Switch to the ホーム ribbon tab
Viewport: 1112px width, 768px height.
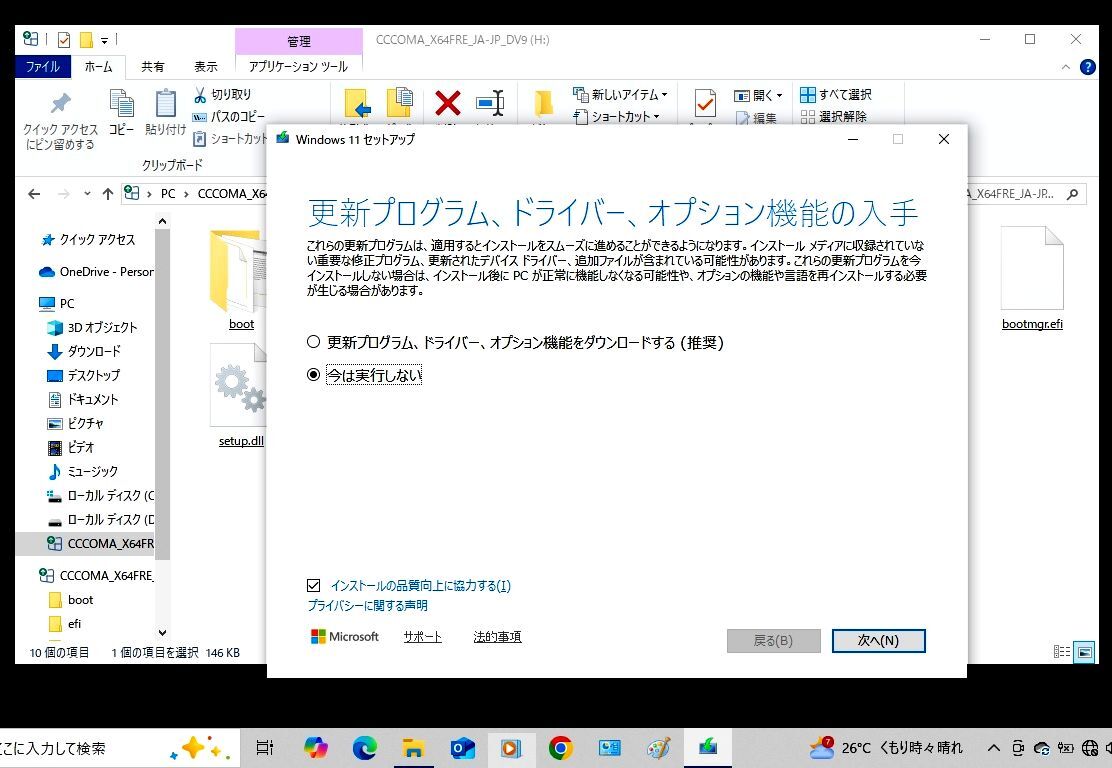[x=98, y=66]
